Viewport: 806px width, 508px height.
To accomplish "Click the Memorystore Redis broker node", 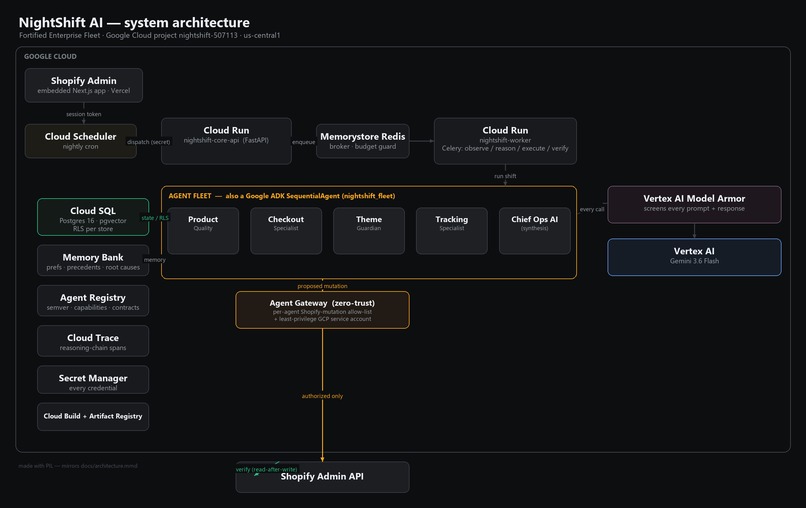I will point(362,141).
